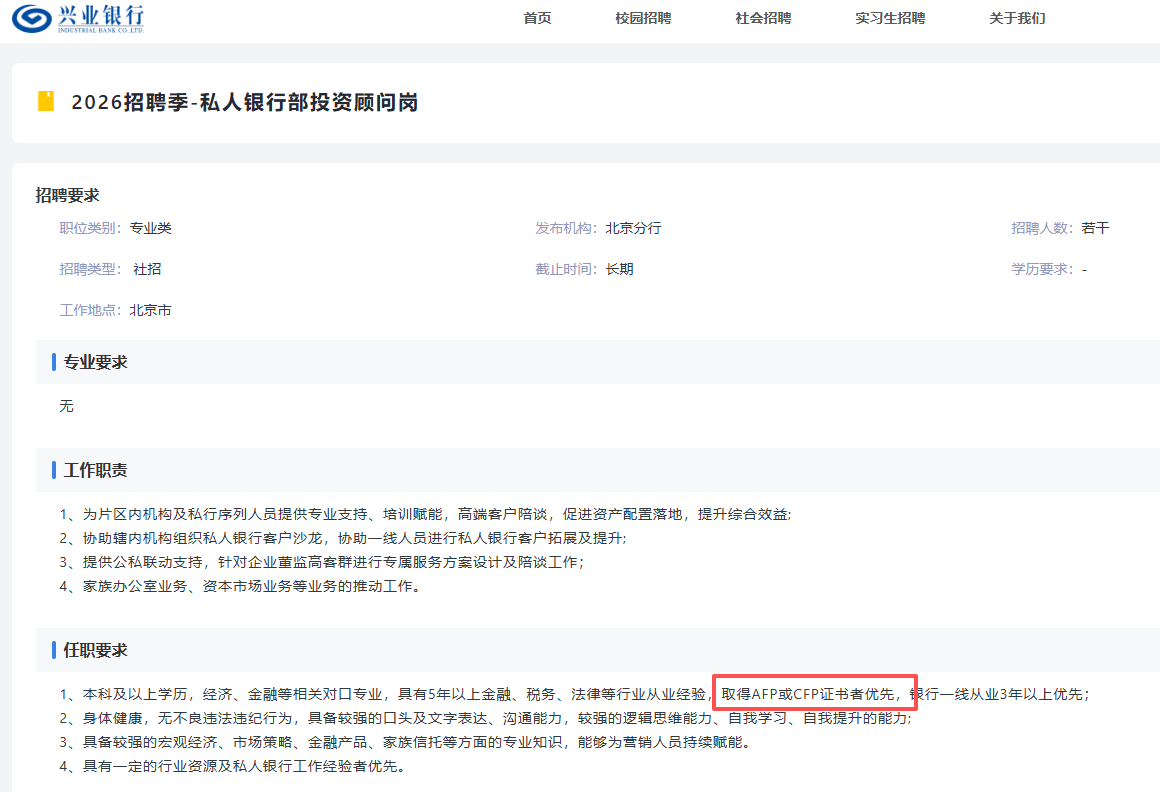The width and height of the screenshot is (1160, 792).
Task: Click the 北京市 work location value
Action: point(150,310)
